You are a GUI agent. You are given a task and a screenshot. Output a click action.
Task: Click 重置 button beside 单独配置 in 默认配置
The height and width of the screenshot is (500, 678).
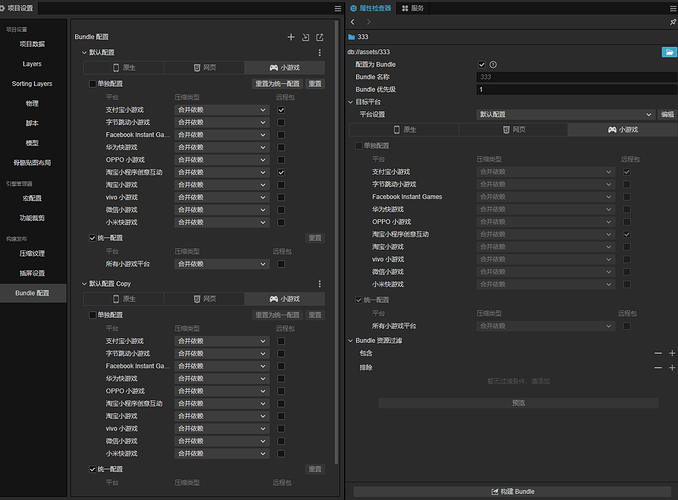tap(315, 84)
